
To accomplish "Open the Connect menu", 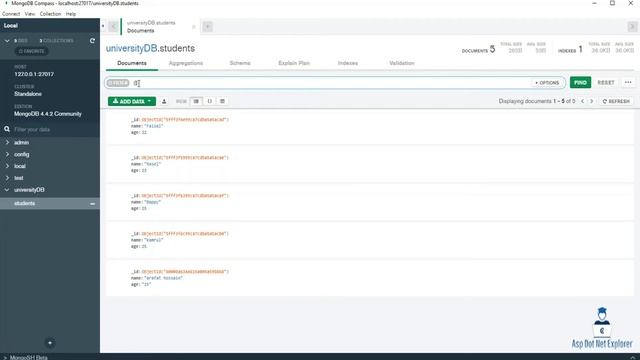I will tap(11, 14).
